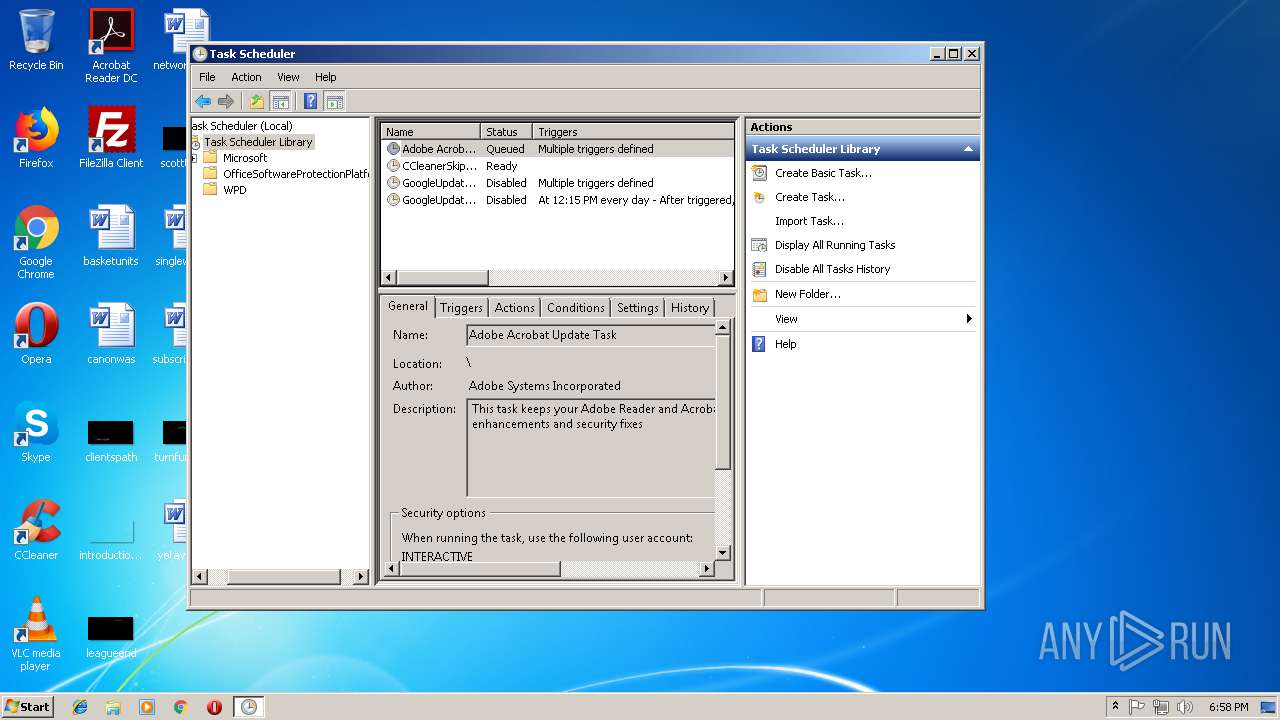Toggle Show/Hide Console Tree toolbar icon
Image resolution: width=1280 pixels, height=720 pixels.
click(281, 101)
